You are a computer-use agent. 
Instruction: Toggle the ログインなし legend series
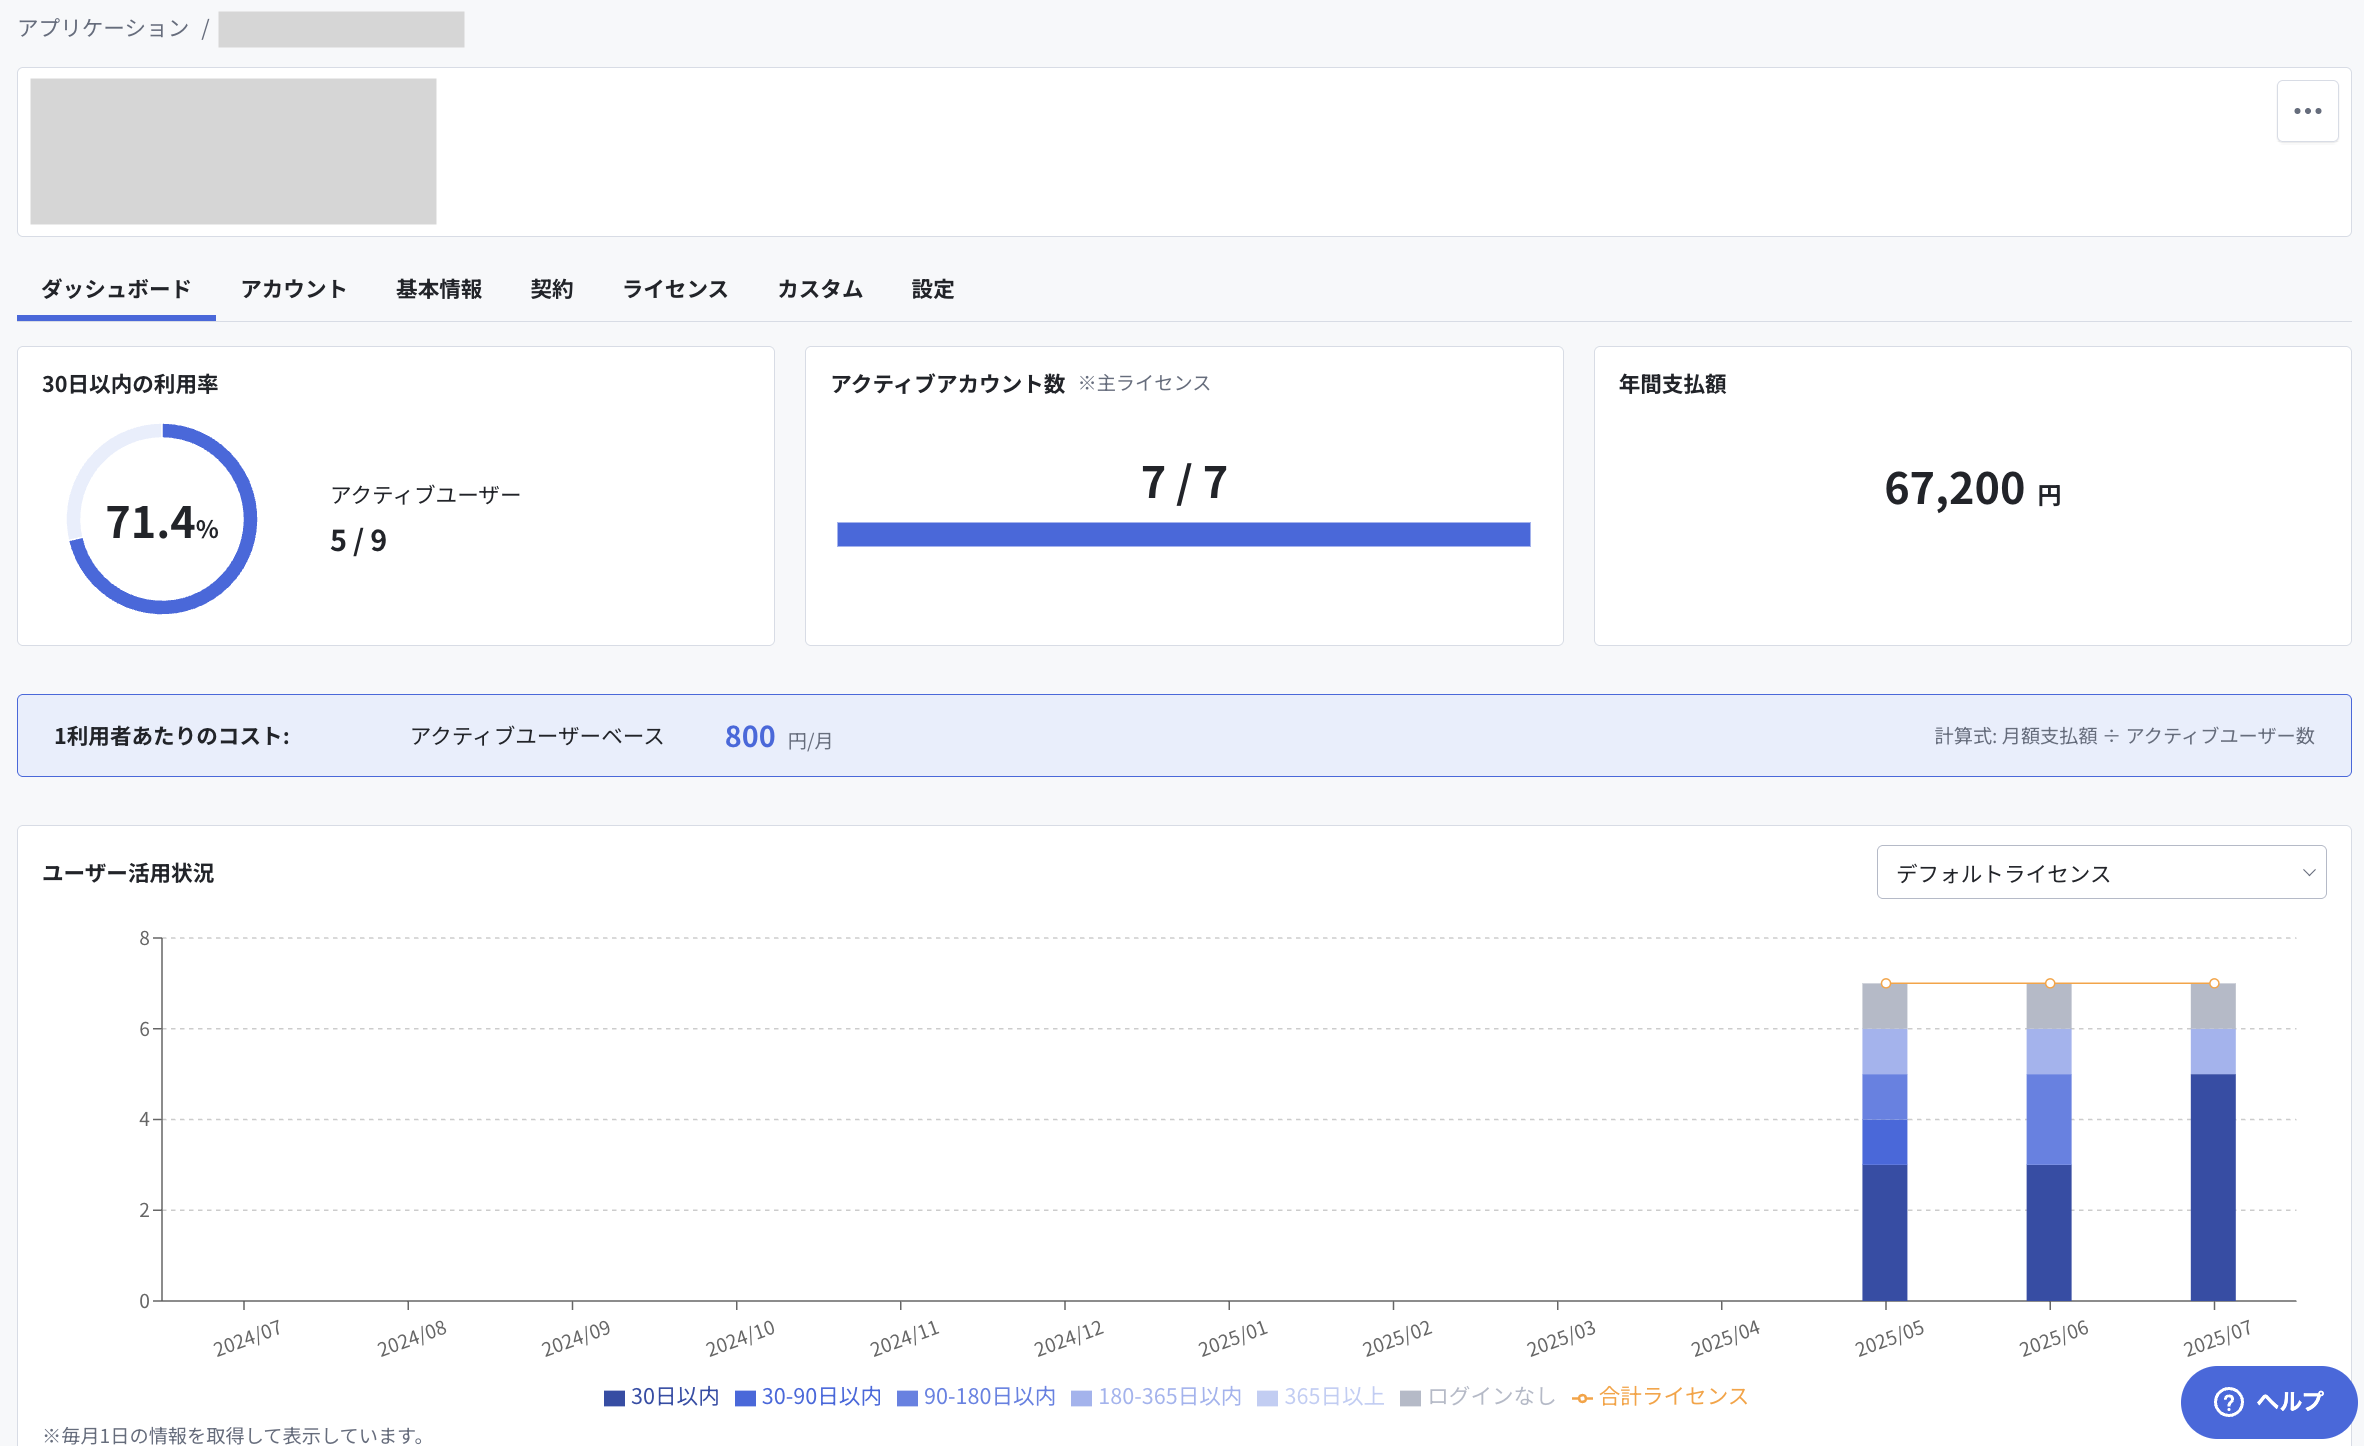[x=1477, y=1397]
